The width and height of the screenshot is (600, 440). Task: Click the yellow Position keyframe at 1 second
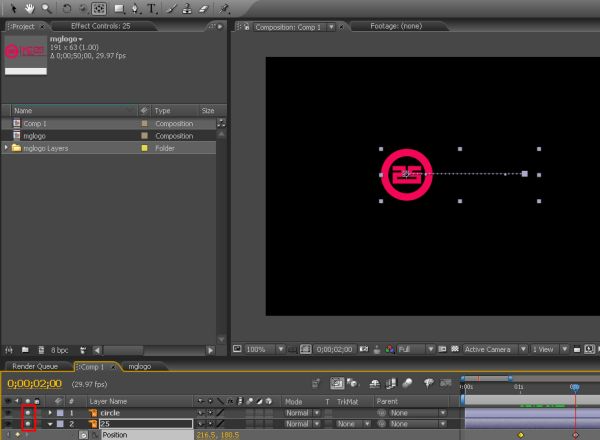coord(520,435)
